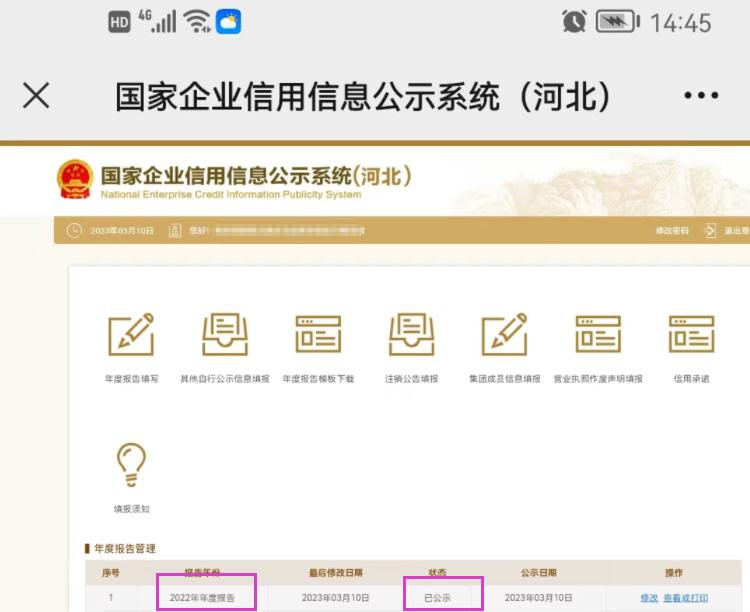Click 修改 link for the 2022 report
The image size is (750, 612).
click(x=649, y=598)
